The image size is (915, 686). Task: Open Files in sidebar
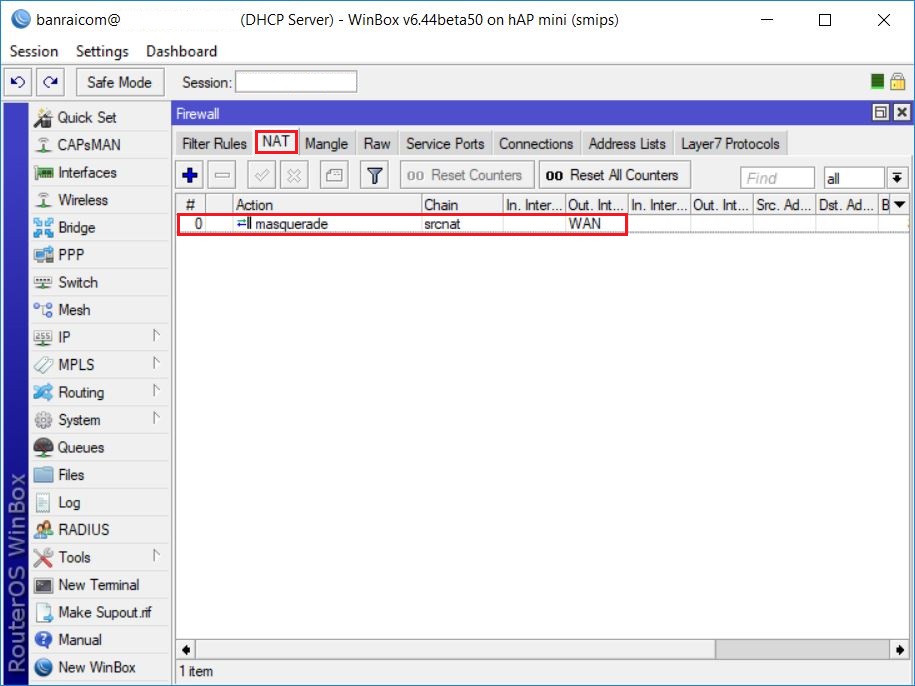coord(100,475)
